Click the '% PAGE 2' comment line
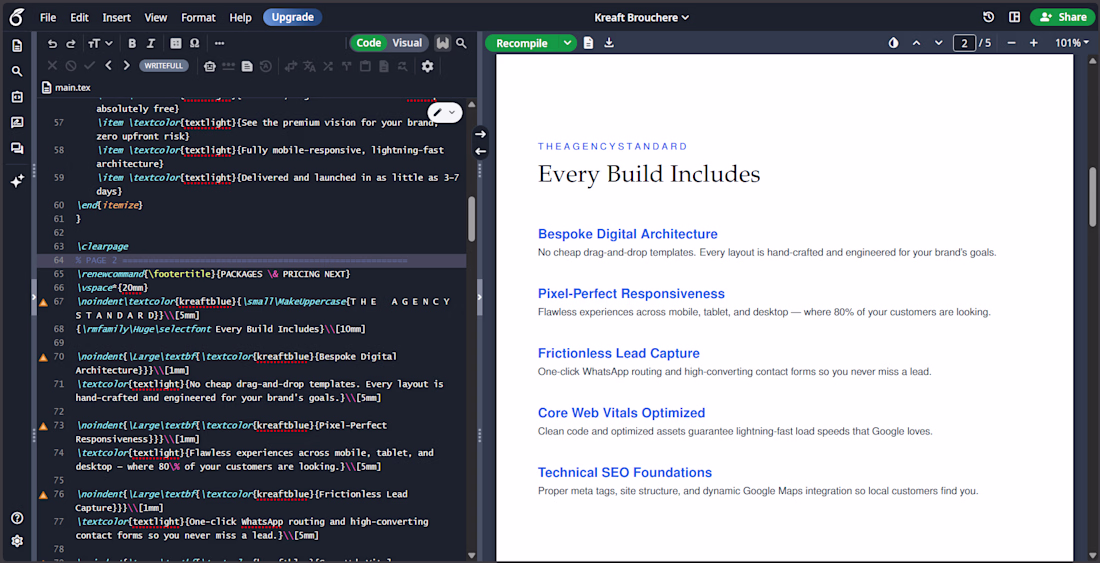This screenshot has width=1100, height=563. (242, 260)
